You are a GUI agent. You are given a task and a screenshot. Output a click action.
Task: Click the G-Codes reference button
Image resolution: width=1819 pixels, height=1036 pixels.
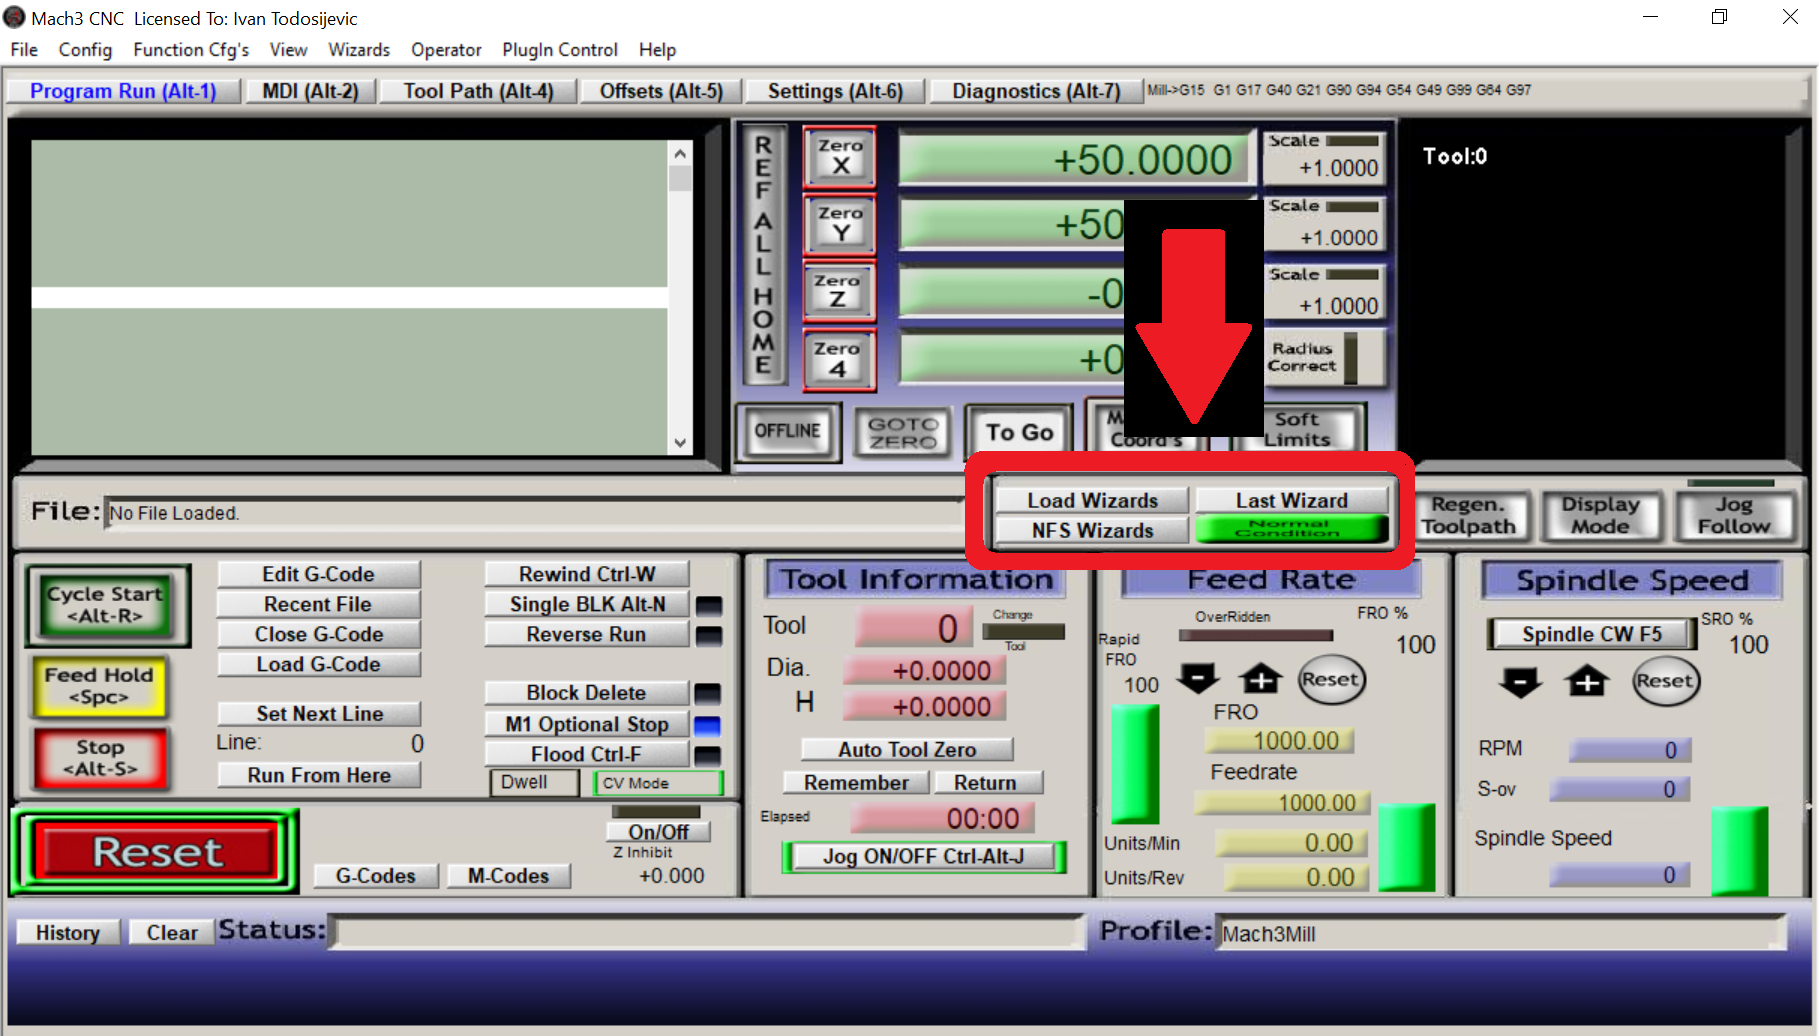(x=376, y=876)
